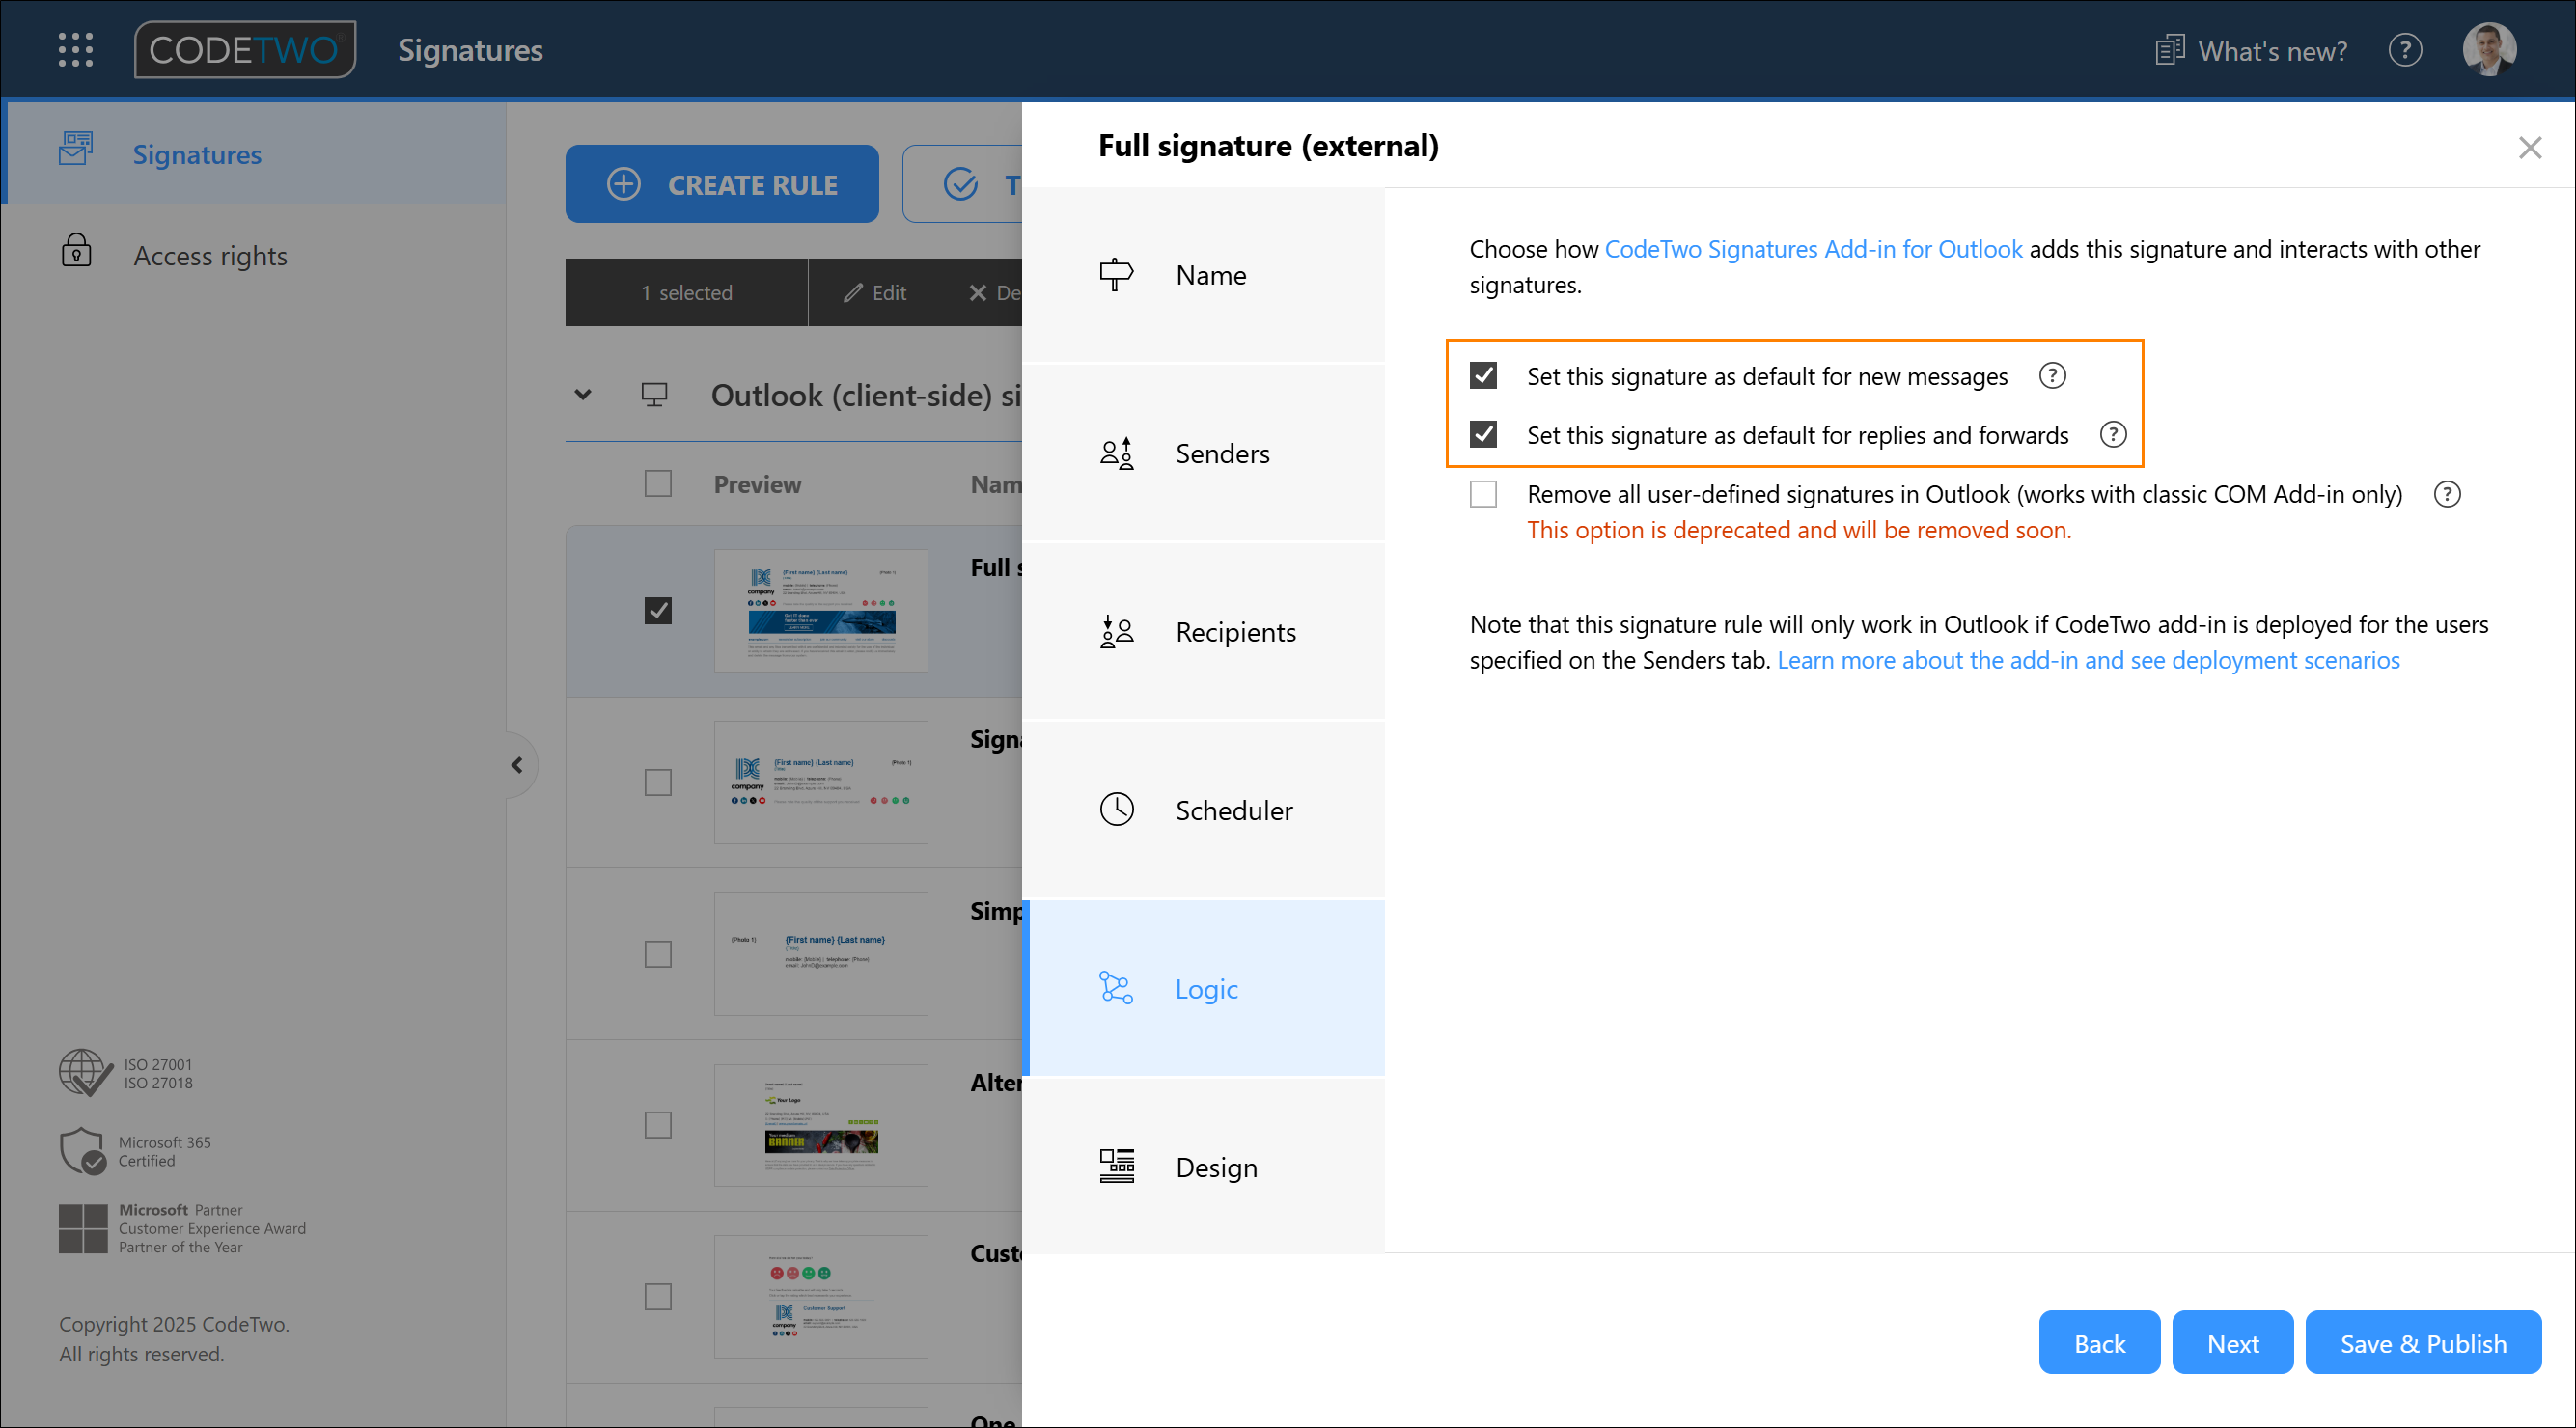Click the Signatures sidebar envelope icon
This screenshot has height=1428, width=2576.
(x=76, y=148)
